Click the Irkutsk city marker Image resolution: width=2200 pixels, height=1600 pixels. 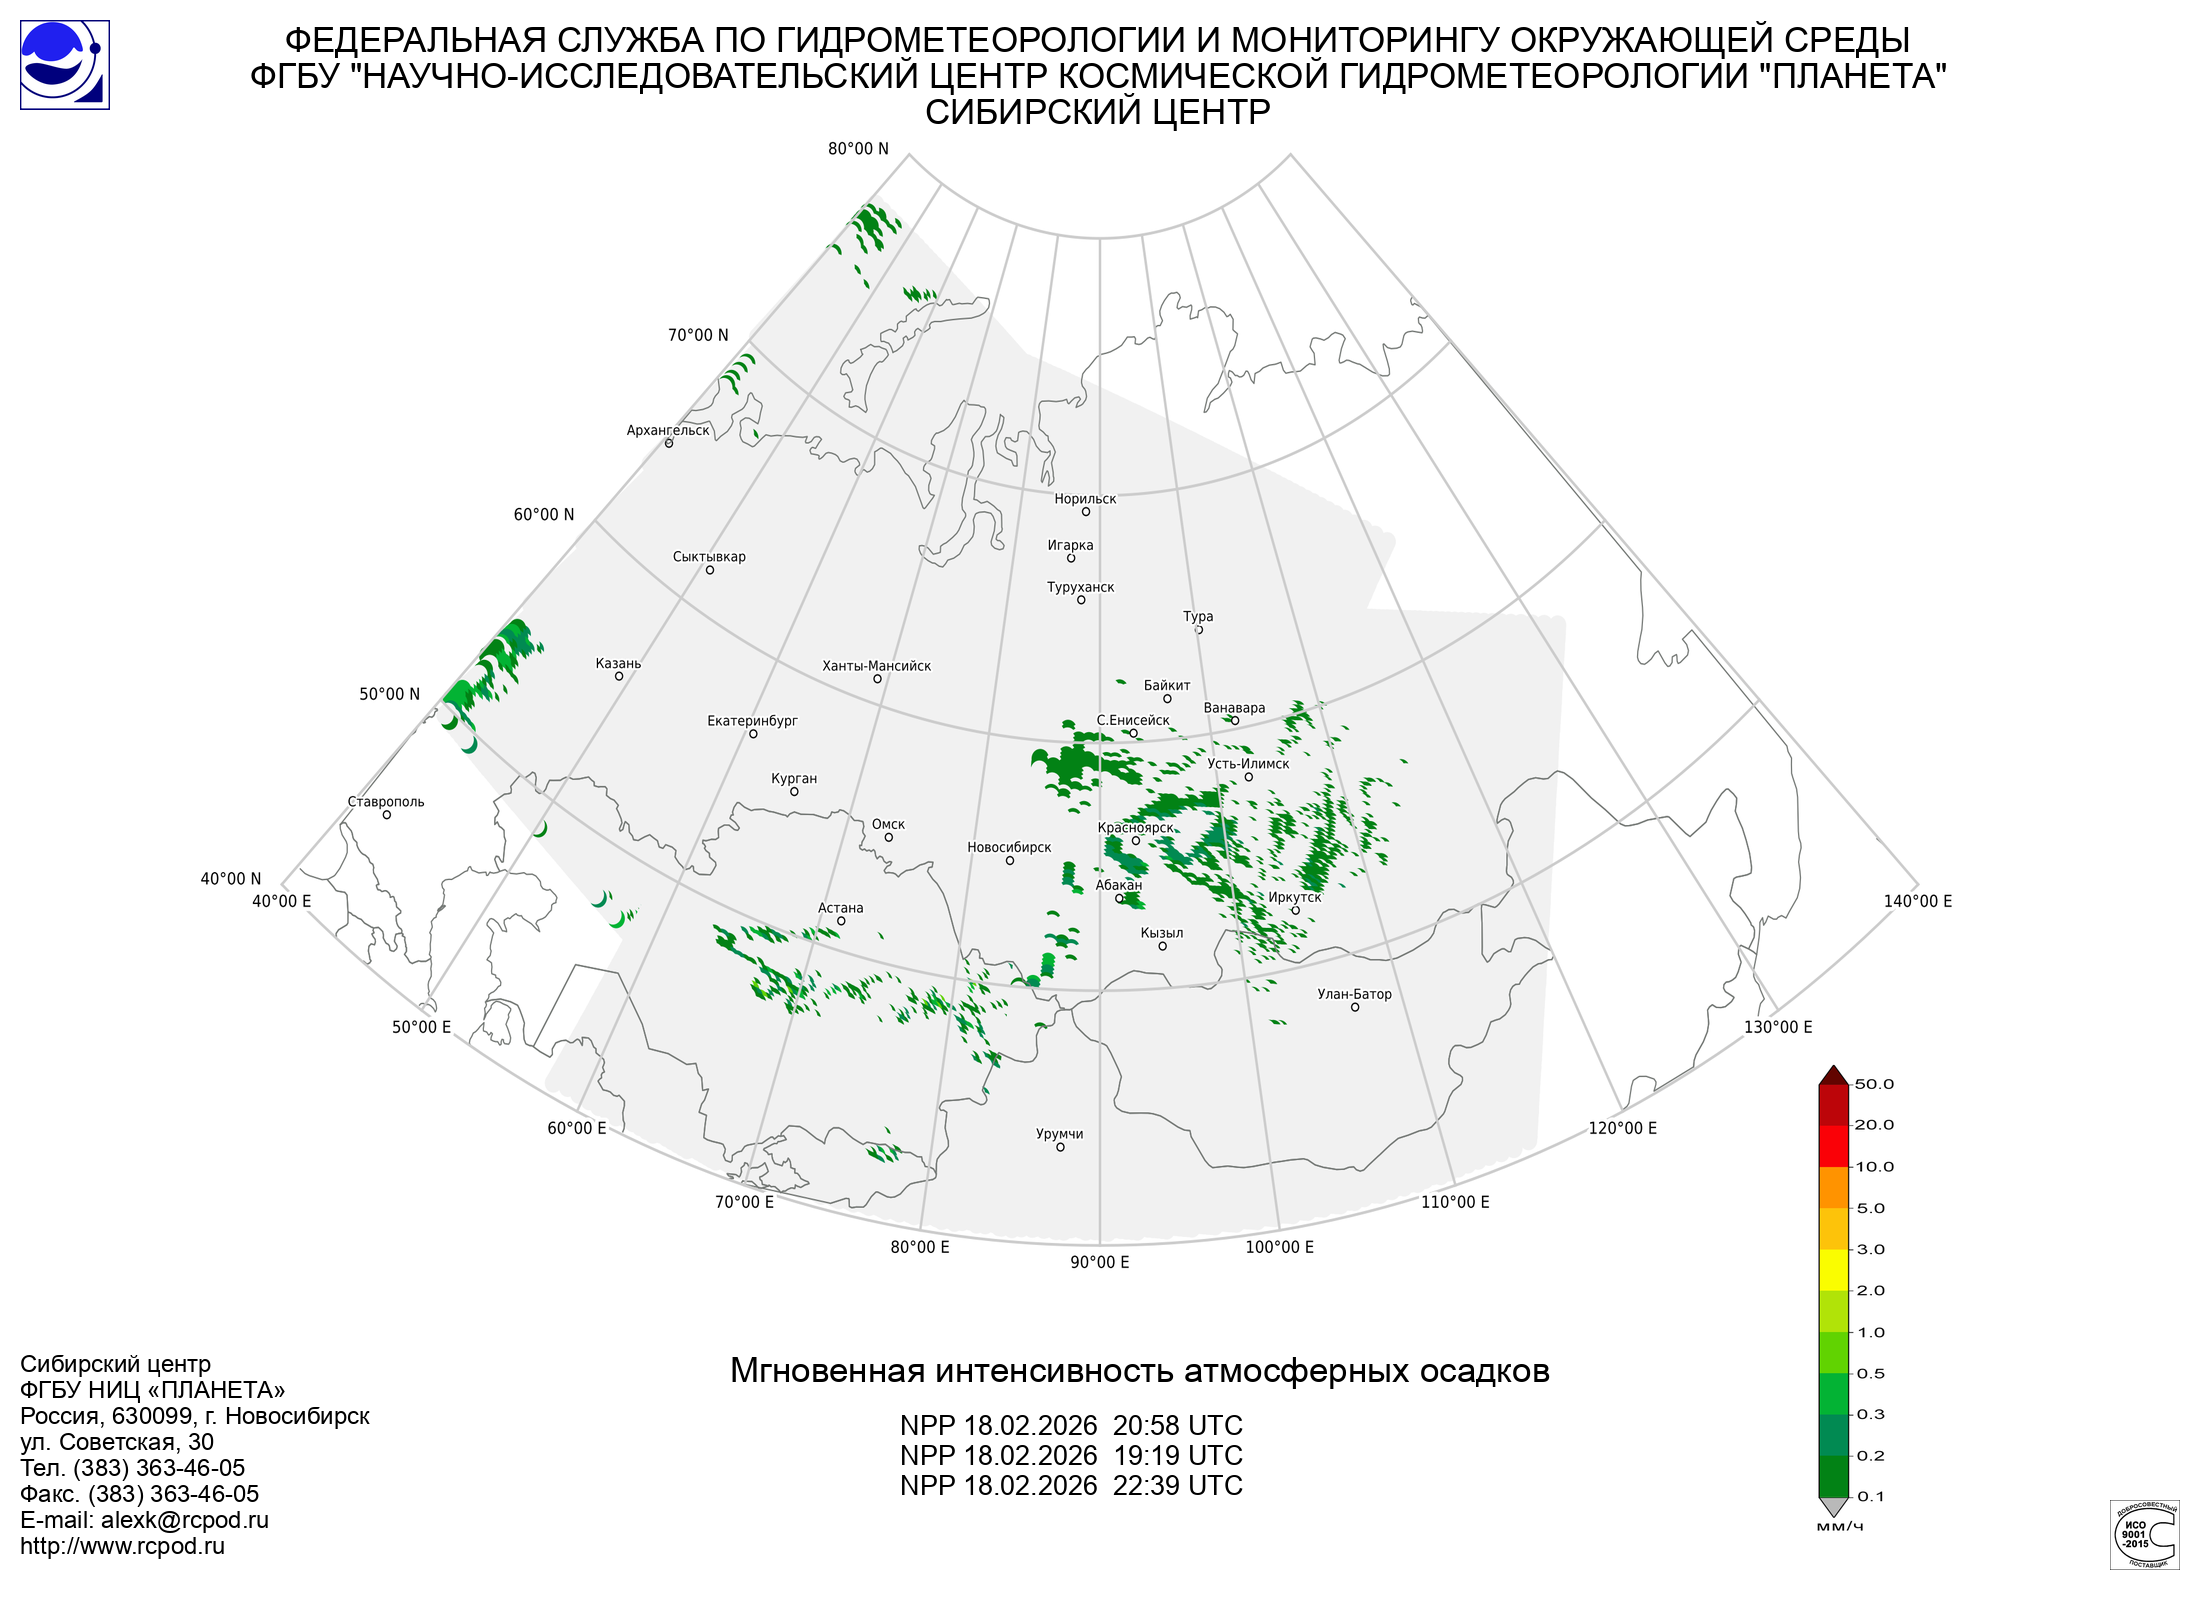pyautogui.click(x=1295, y=911)
